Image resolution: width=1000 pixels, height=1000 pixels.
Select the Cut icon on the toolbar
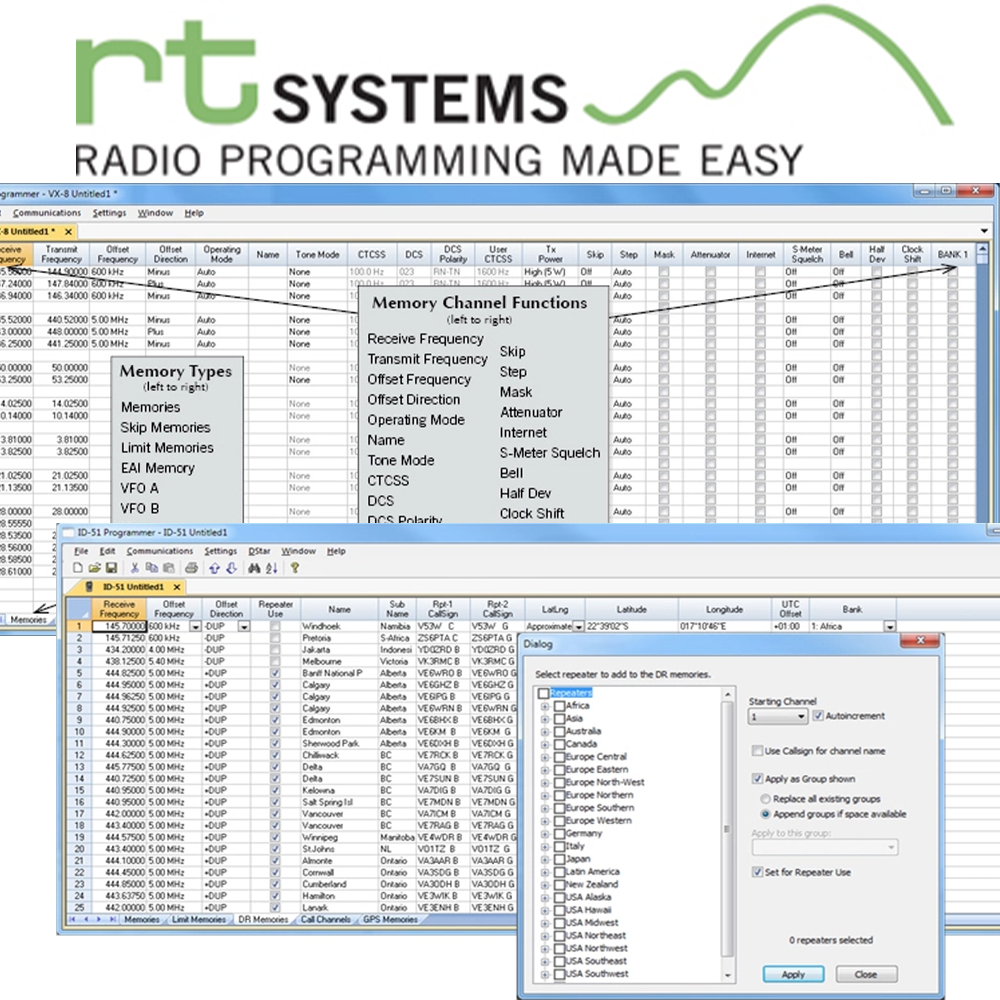(x=133, y=567)
